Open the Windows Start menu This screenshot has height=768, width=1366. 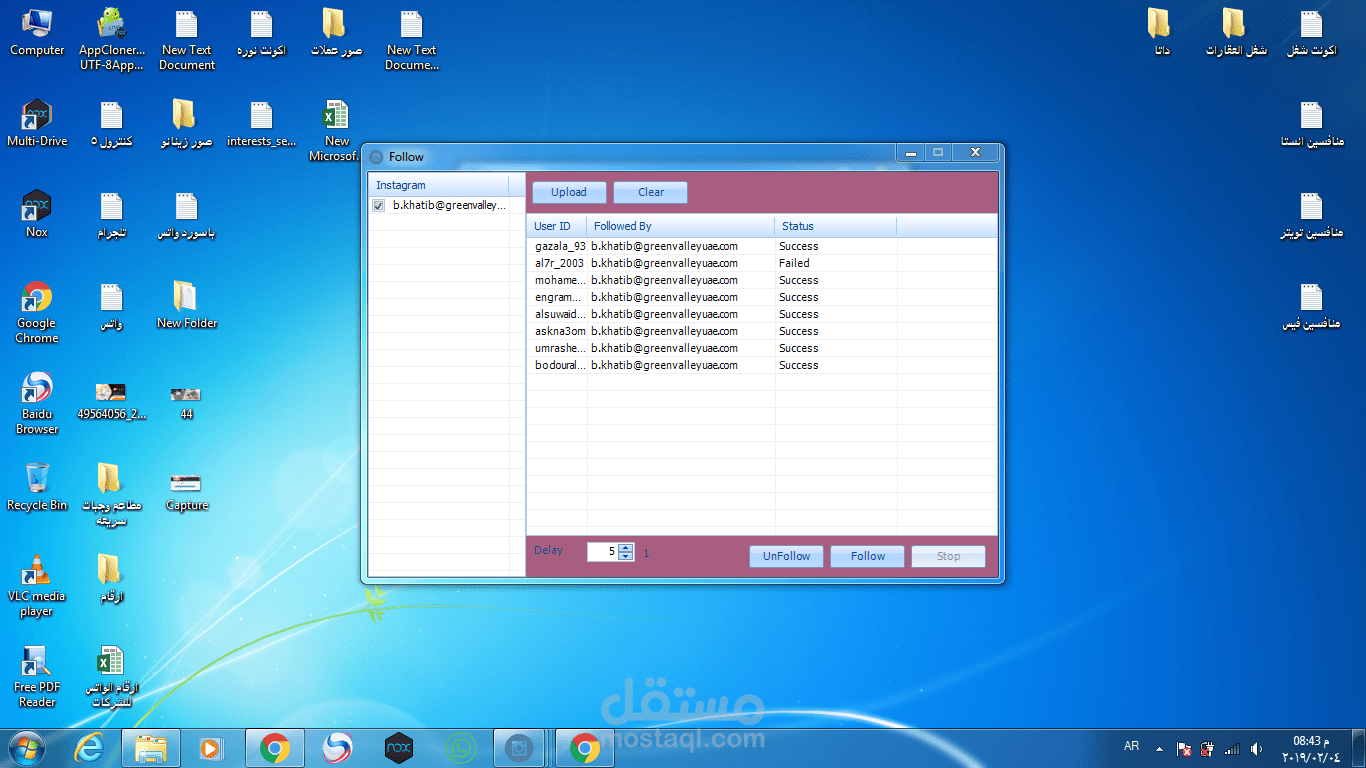click(x=26, y=748)
